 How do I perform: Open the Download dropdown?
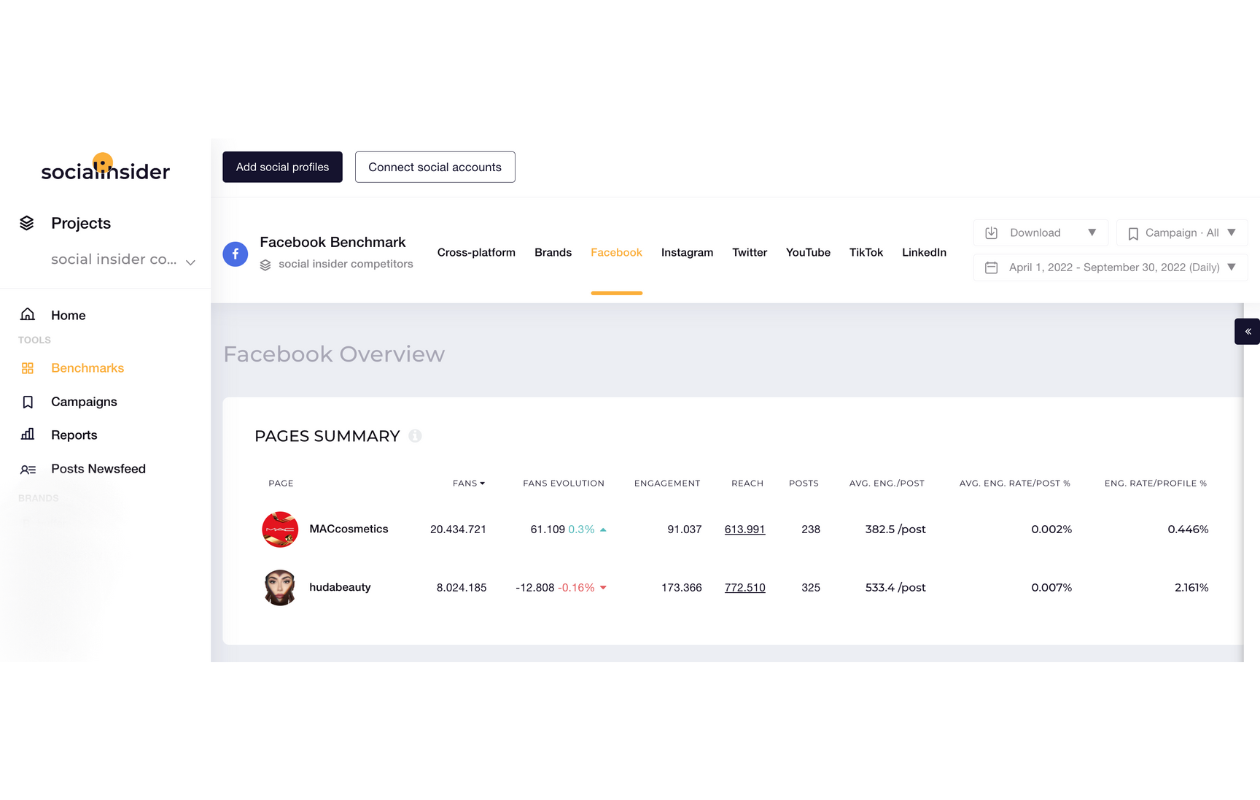(1040, 233)
